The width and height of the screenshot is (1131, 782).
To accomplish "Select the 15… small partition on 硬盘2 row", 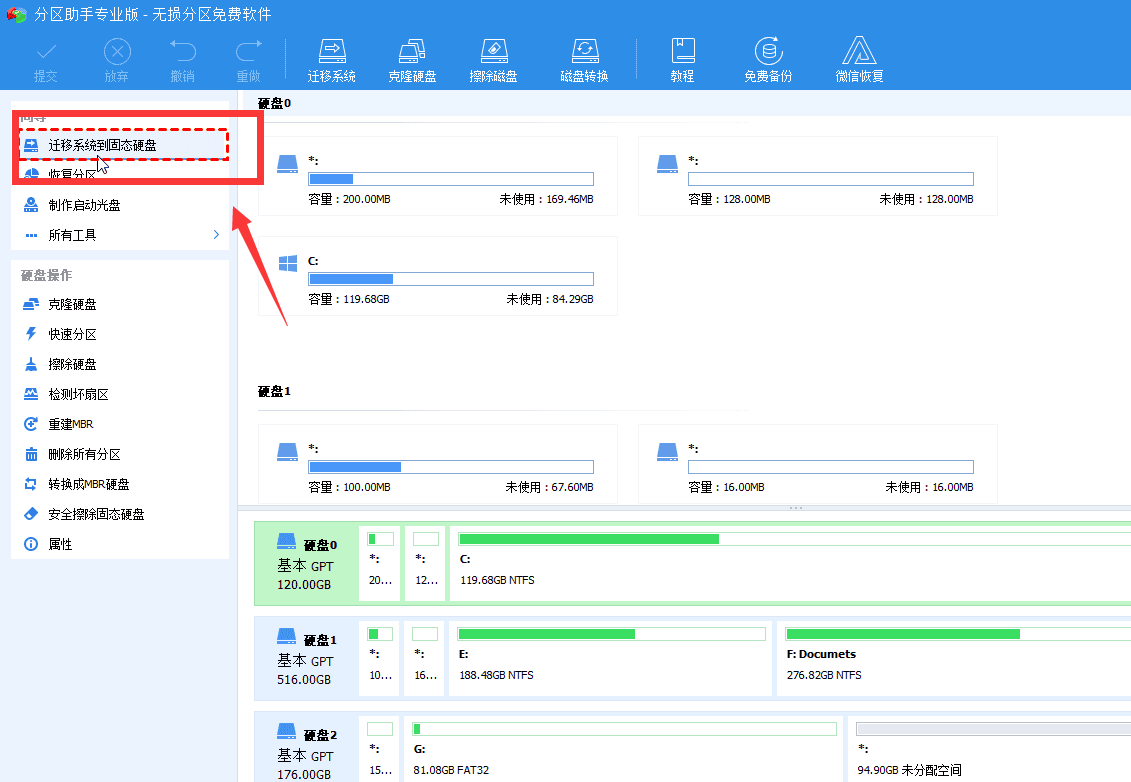I will pyautogui.click(x=379, y=749).
